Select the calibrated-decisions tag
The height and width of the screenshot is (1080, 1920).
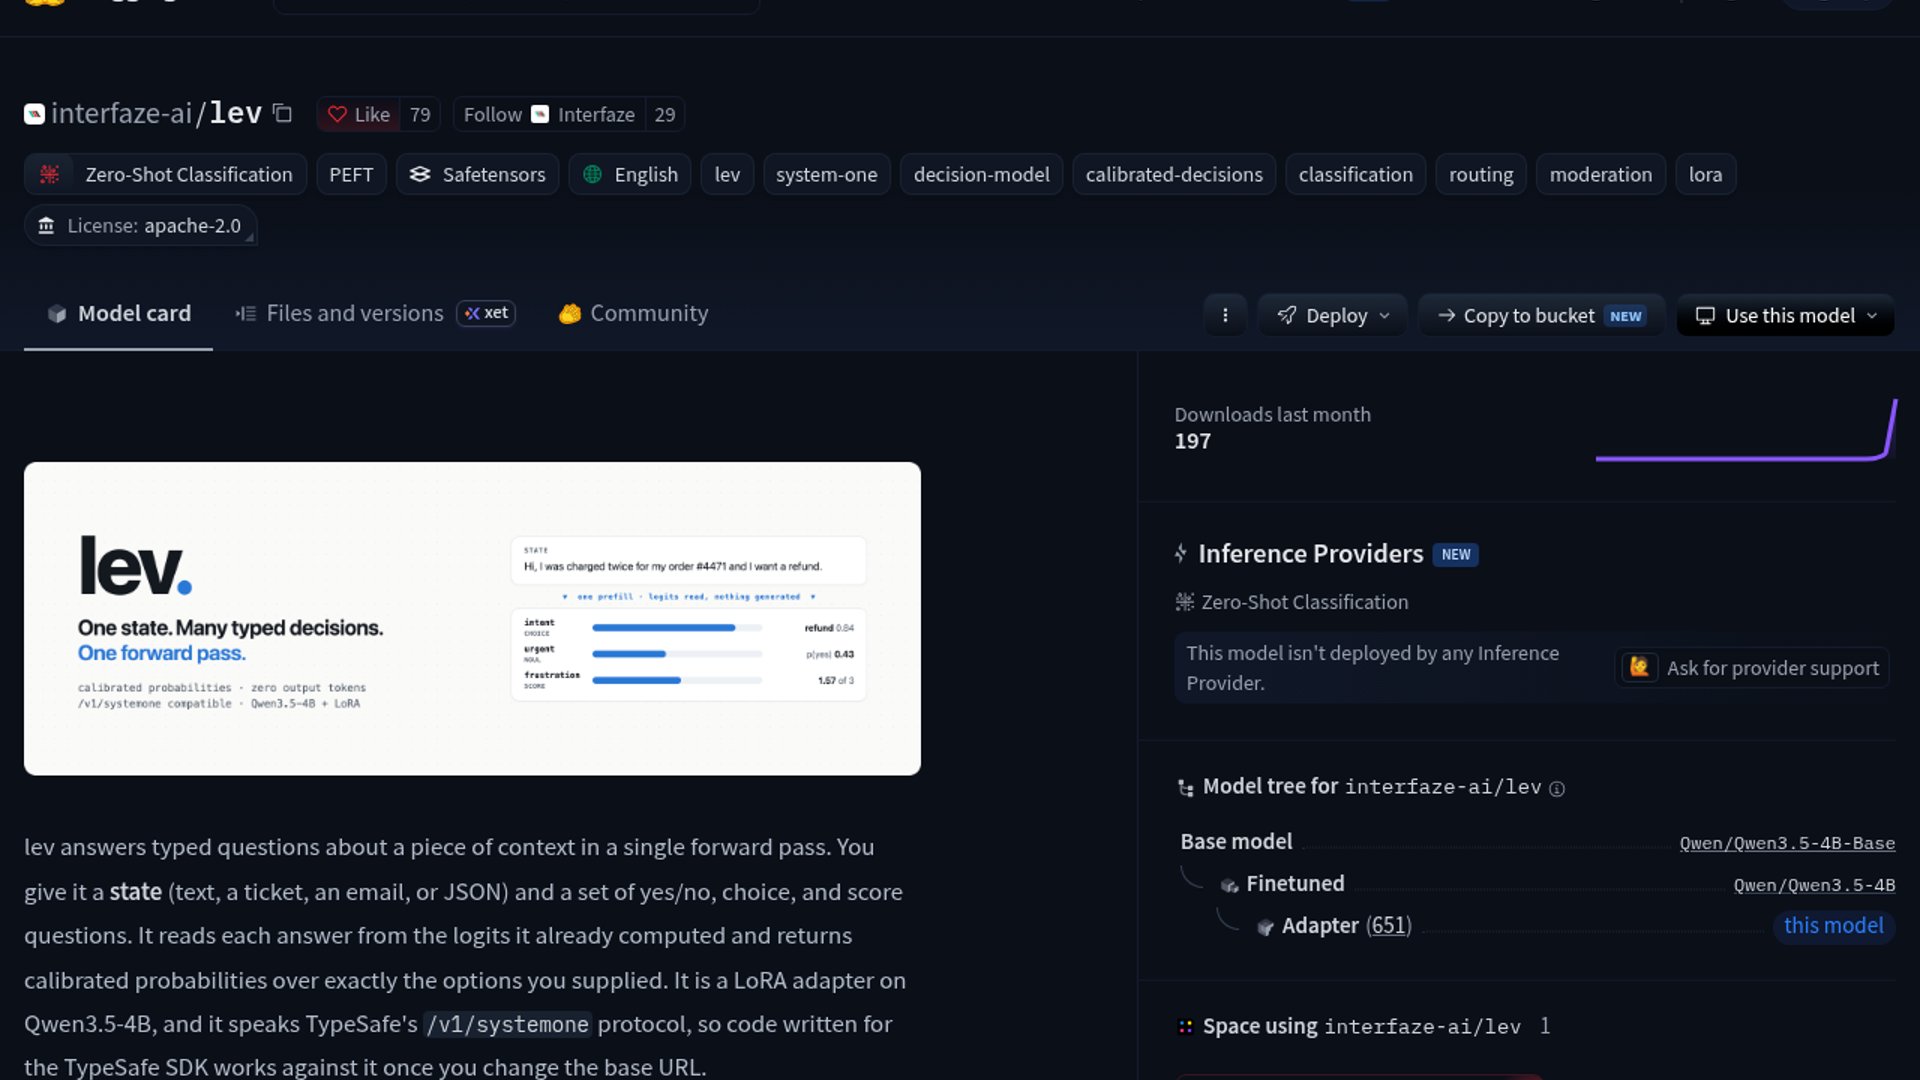pyautogui.click(x=1174, y=174)
